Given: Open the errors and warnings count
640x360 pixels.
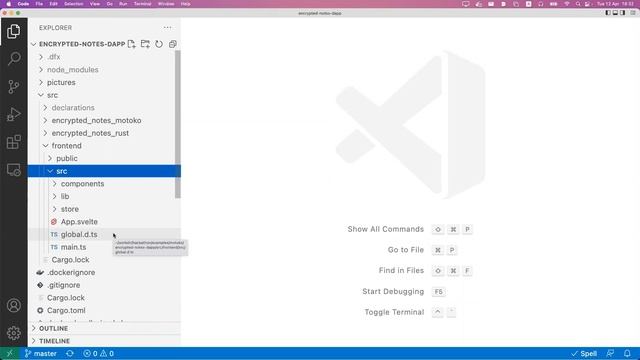Looking at the screenshot, I should [x=98, y=353].
